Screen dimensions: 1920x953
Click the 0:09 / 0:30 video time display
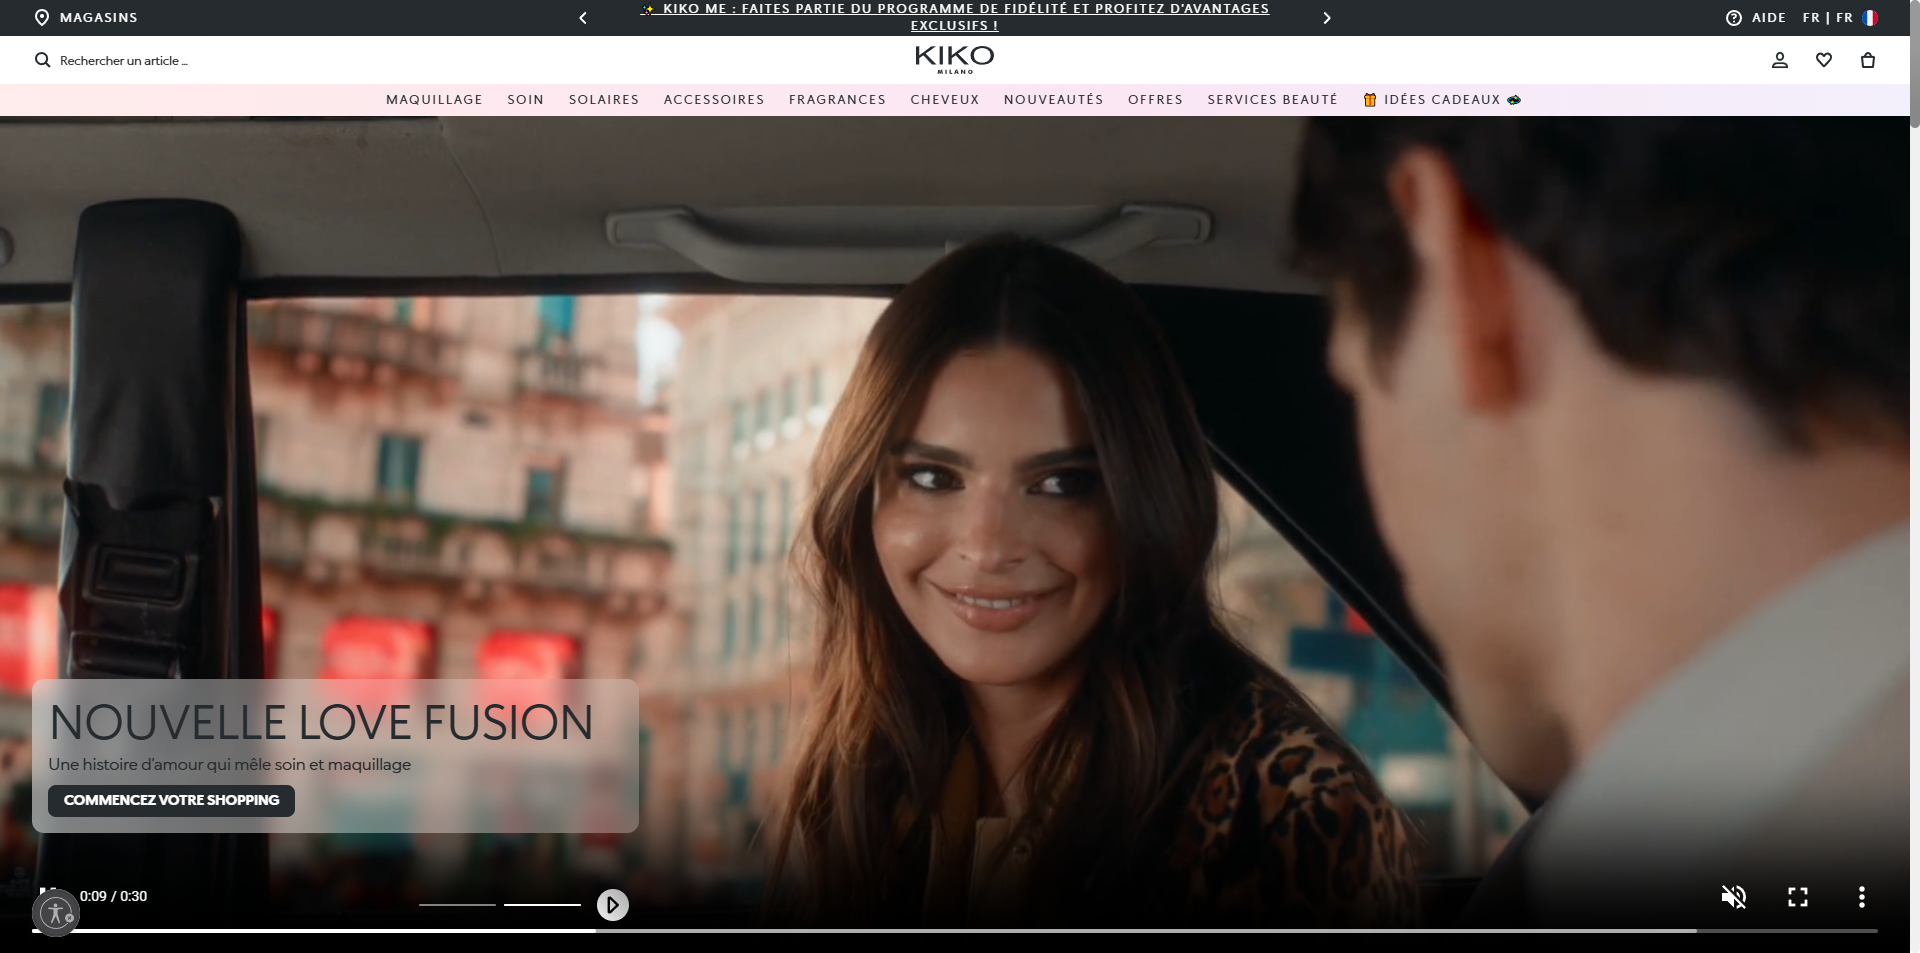point(113,896)
